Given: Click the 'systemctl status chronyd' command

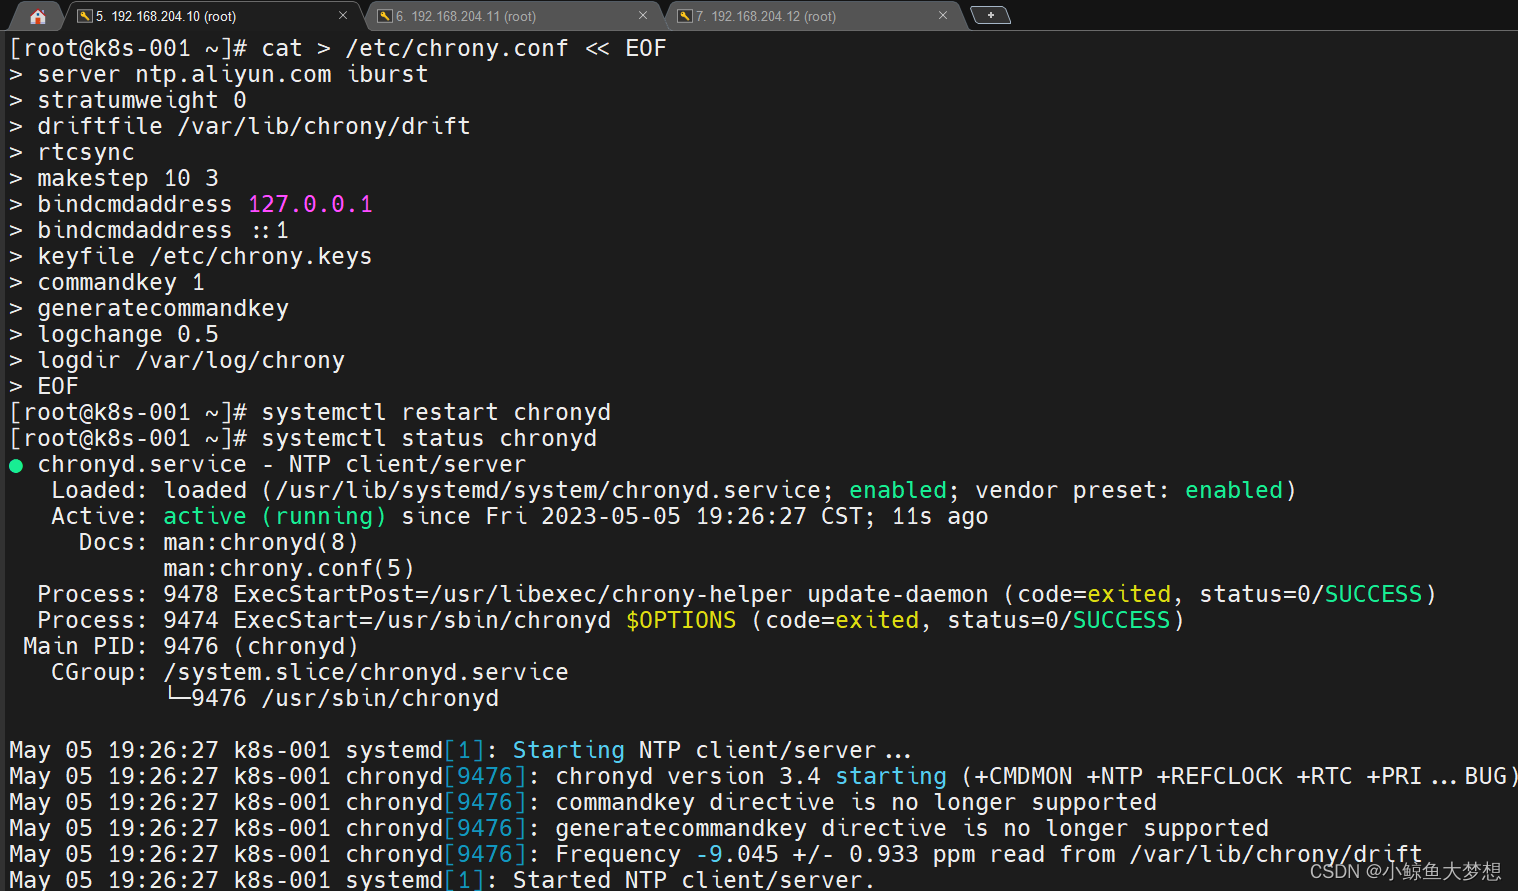Looking at the screenshot, I should click(x=429, y=439).
